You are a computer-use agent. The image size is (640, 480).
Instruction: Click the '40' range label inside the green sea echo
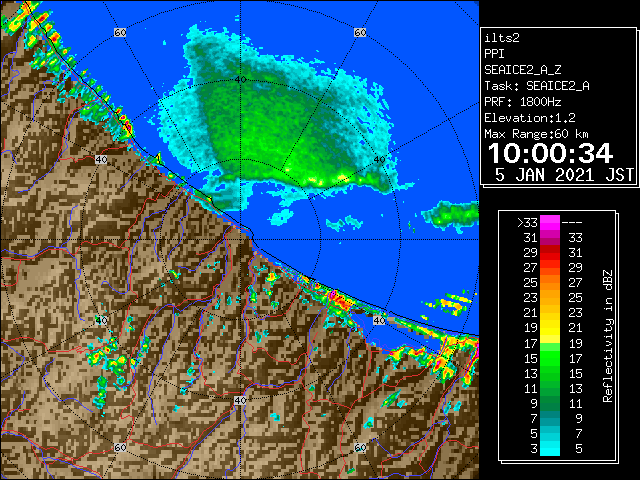click(x=241, y=79)
